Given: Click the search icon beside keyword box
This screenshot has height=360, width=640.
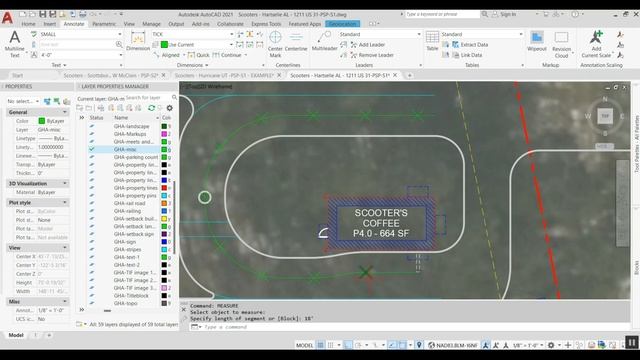Looking at the screenshot, I should coord(484,14).
